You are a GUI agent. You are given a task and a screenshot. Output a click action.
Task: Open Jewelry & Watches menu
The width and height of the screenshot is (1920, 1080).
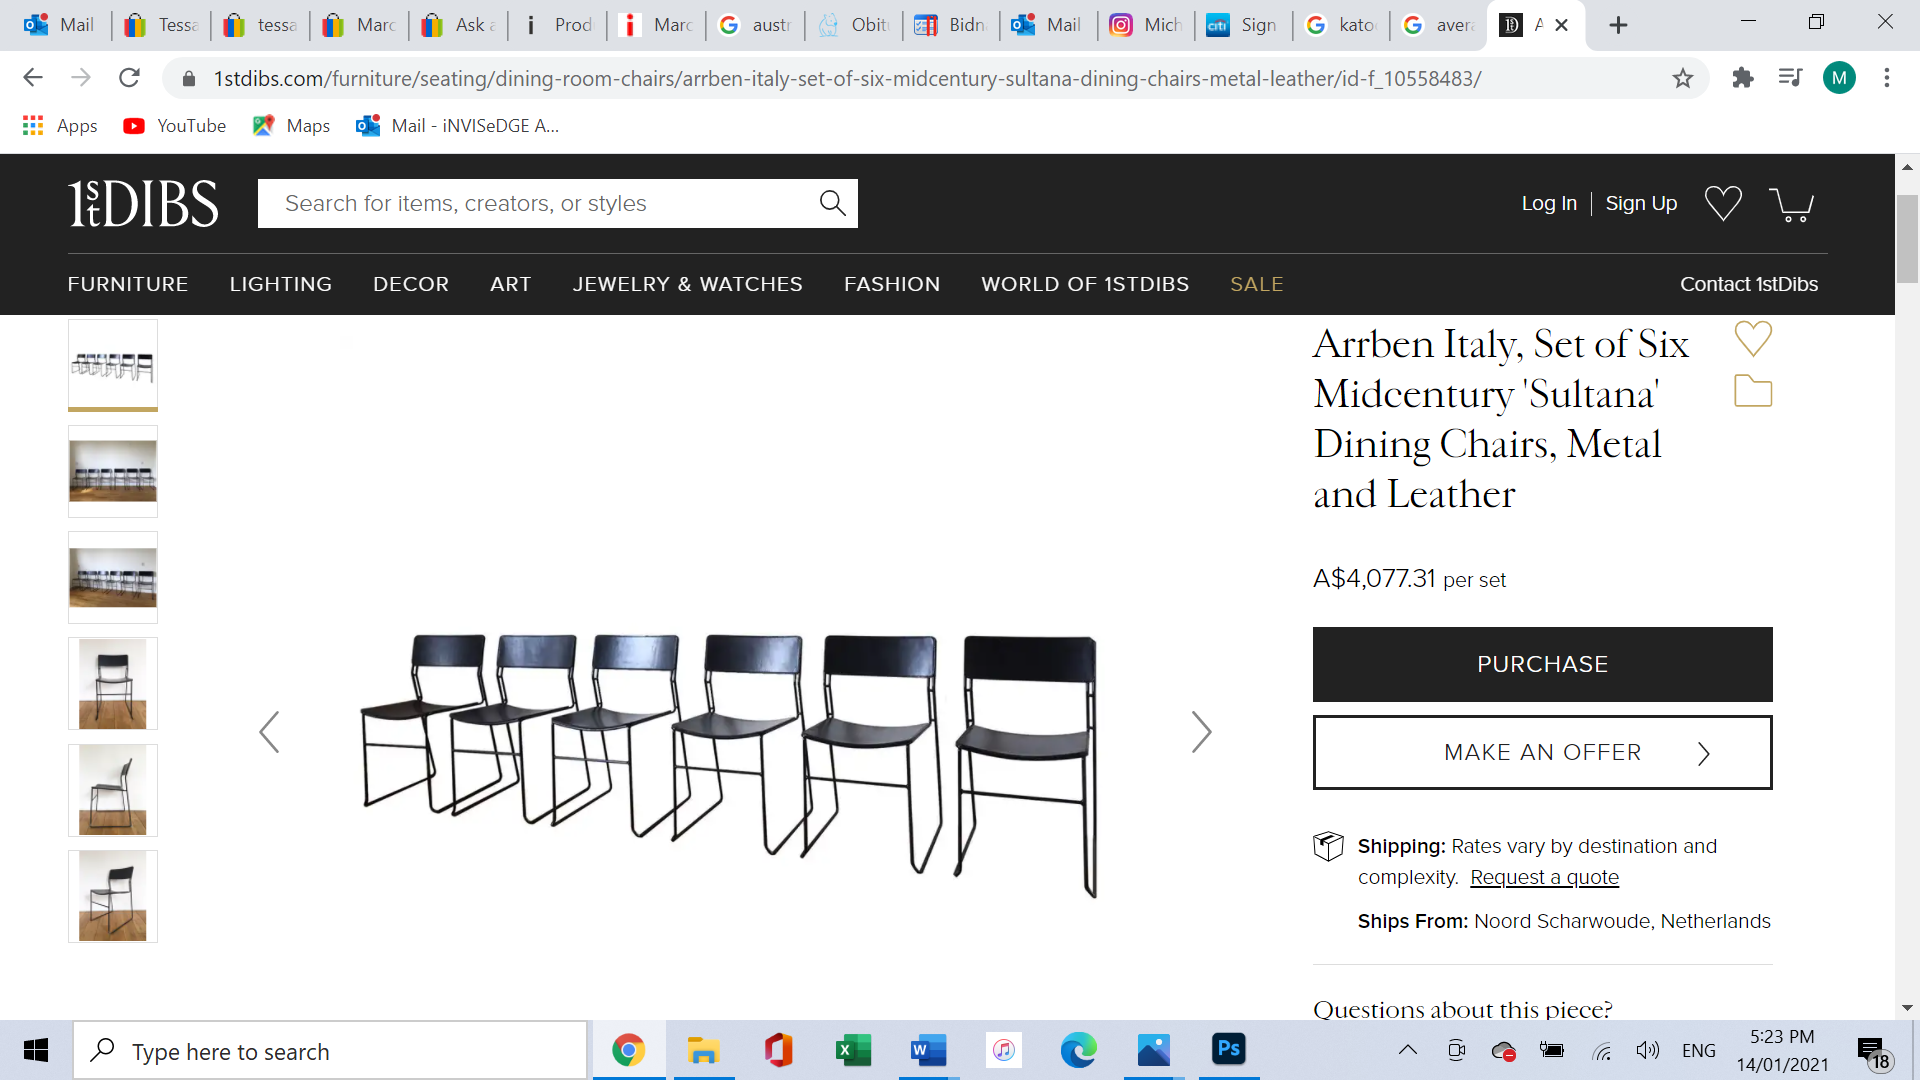[687, 284]
